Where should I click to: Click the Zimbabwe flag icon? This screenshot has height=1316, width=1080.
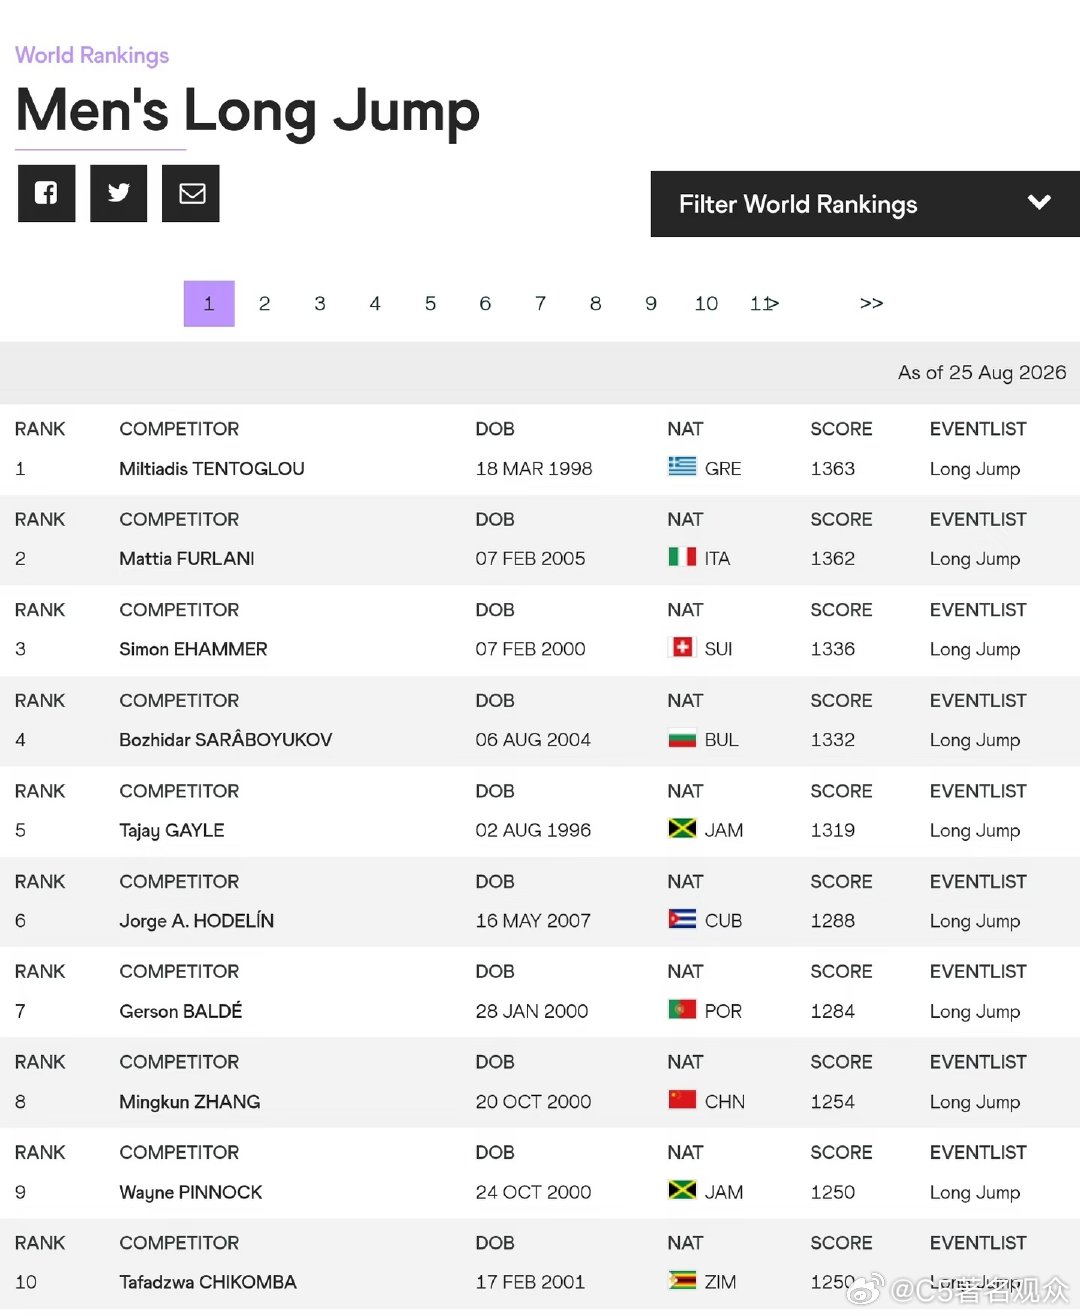682,1280
